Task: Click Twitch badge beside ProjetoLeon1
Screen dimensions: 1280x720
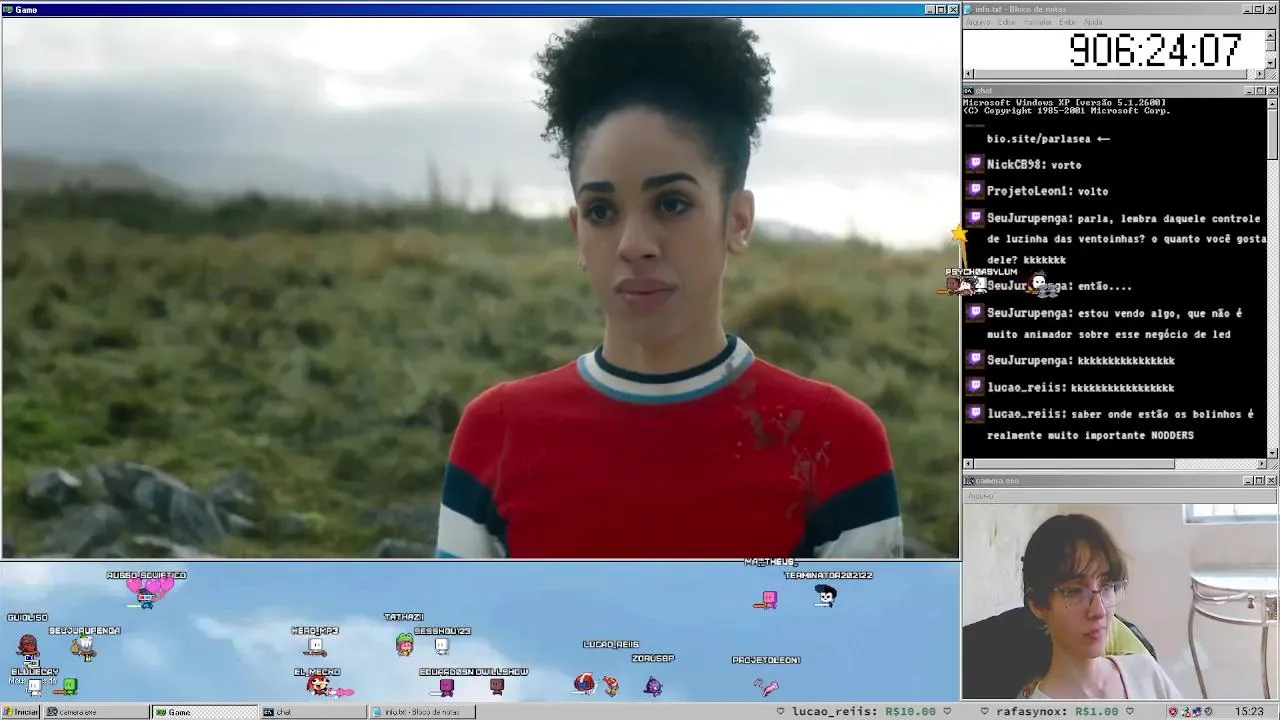Action: (975, 190)
